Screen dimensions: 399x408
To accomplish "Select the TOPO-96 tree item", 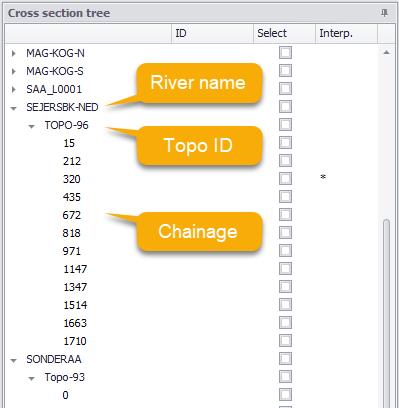I will (x=67, y=125).
